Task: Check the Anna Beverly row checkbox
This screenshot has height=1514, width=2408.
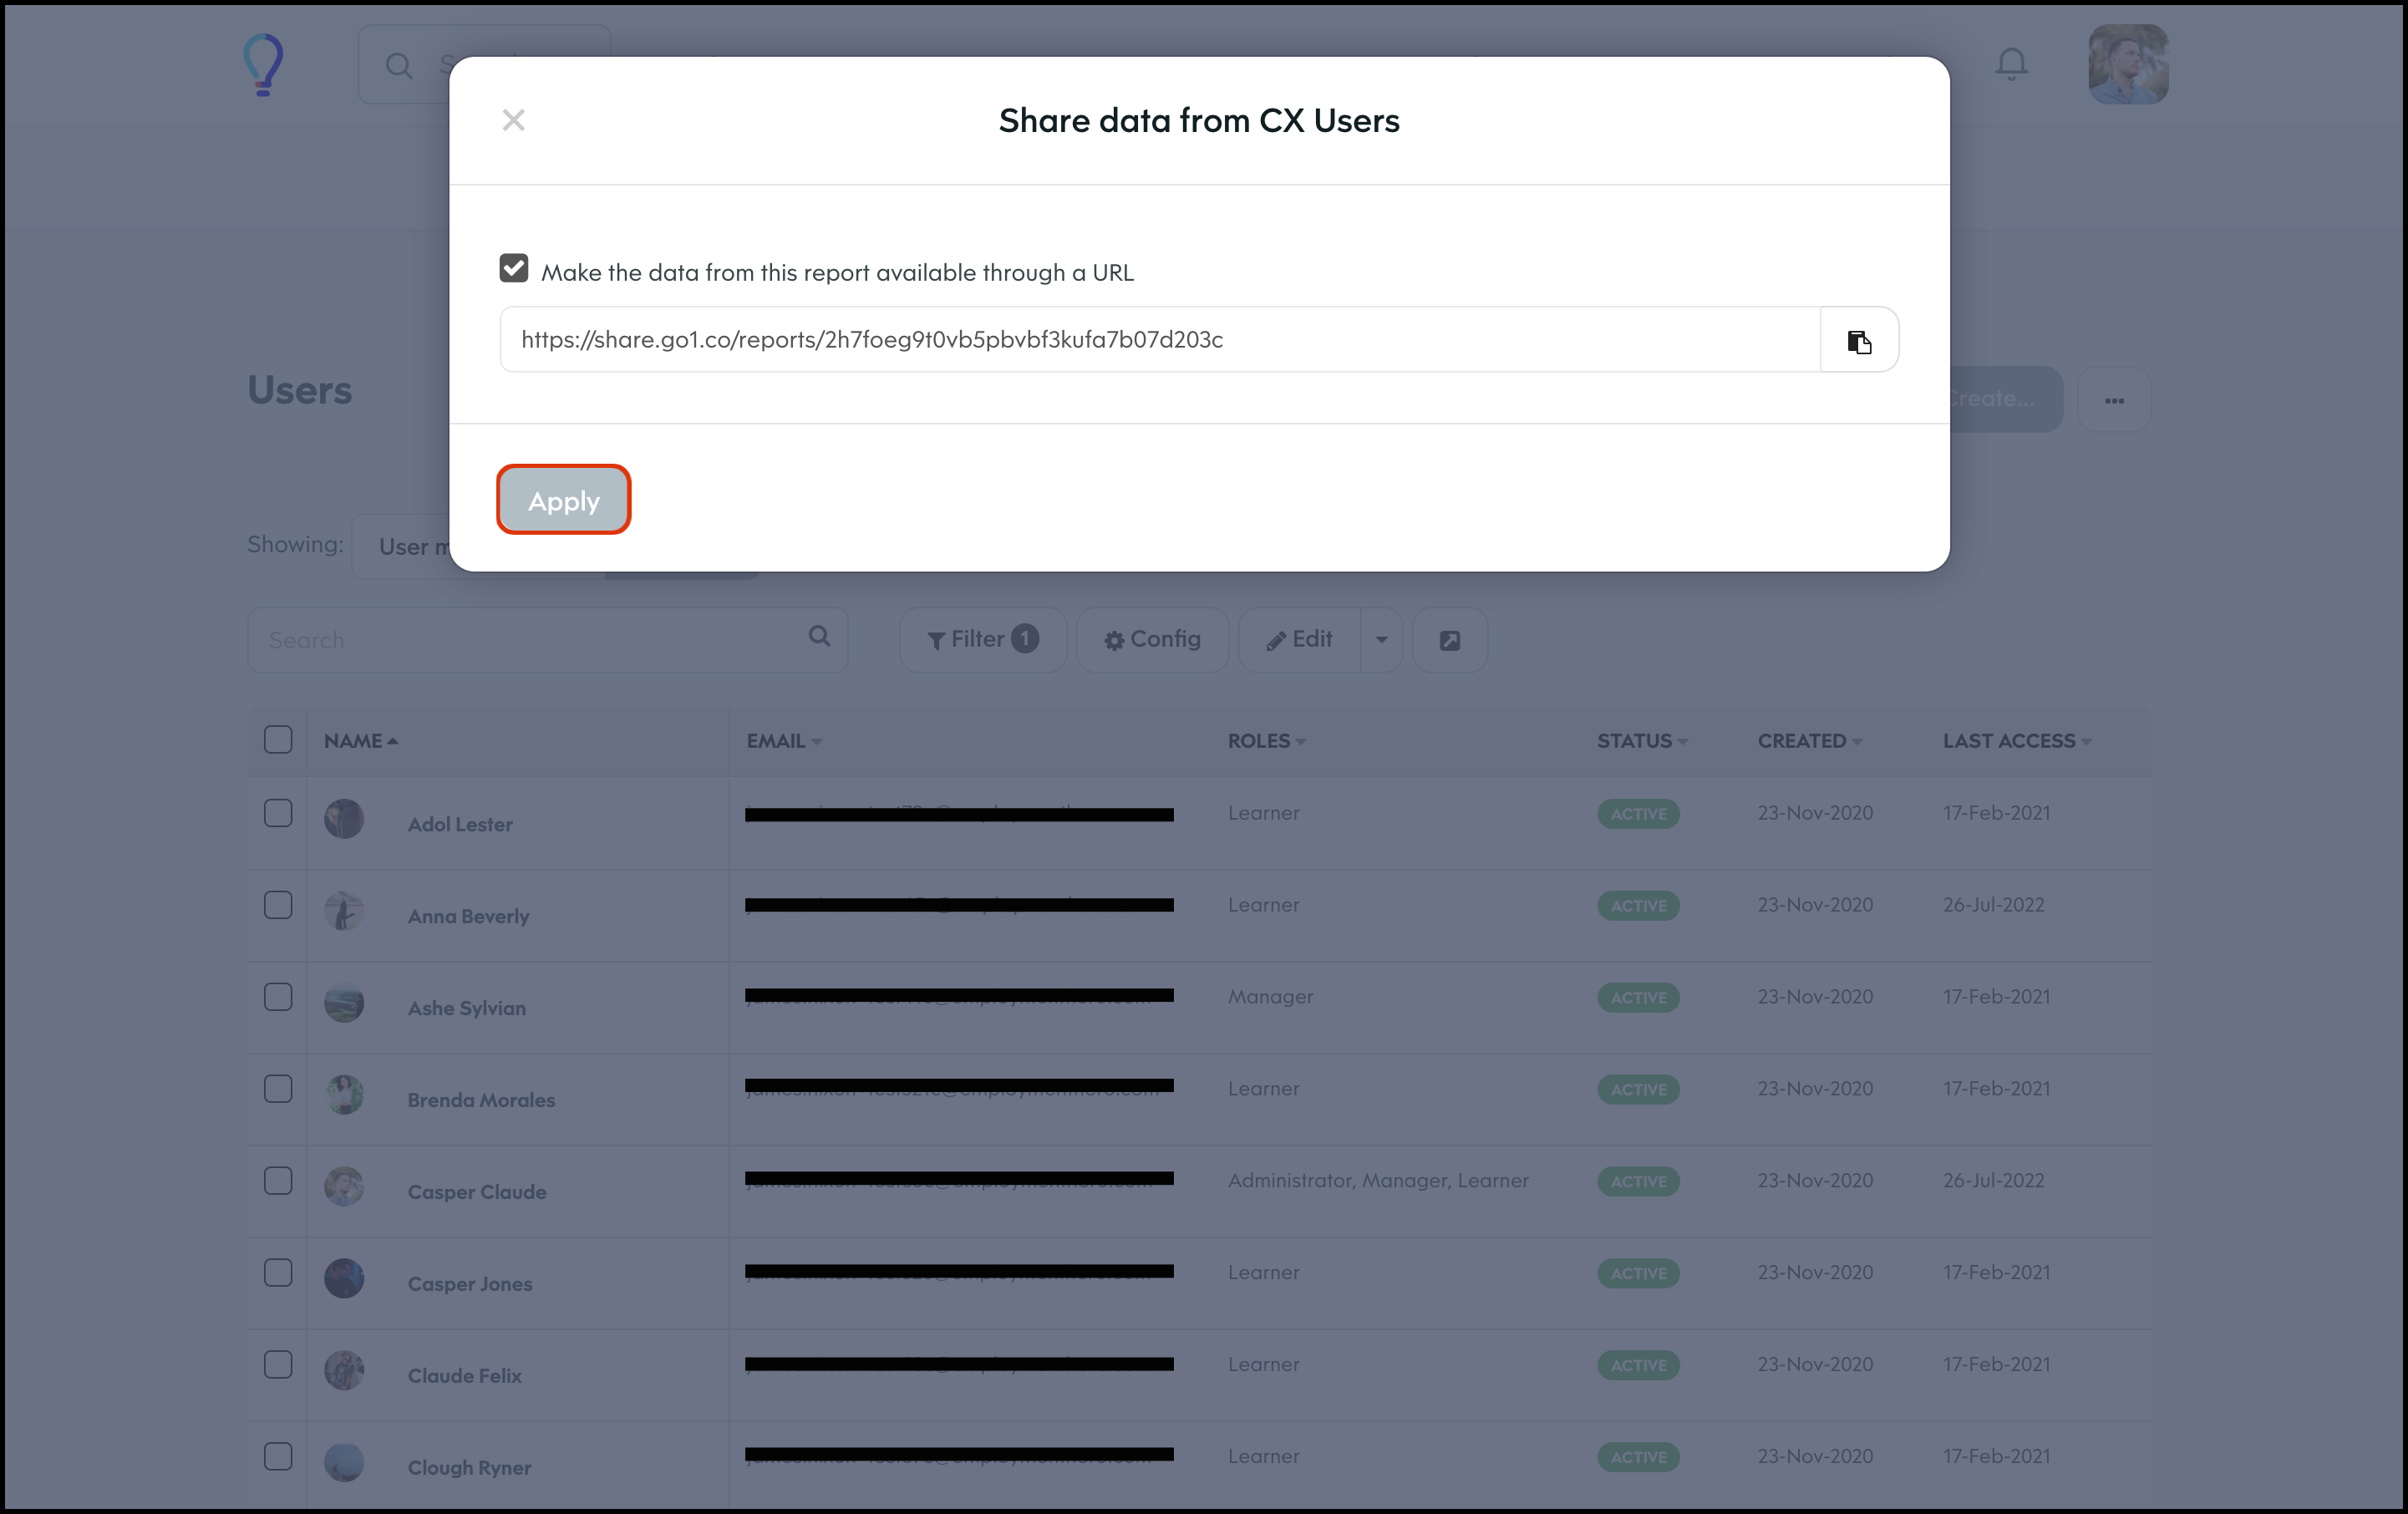Action: point(278,905)
